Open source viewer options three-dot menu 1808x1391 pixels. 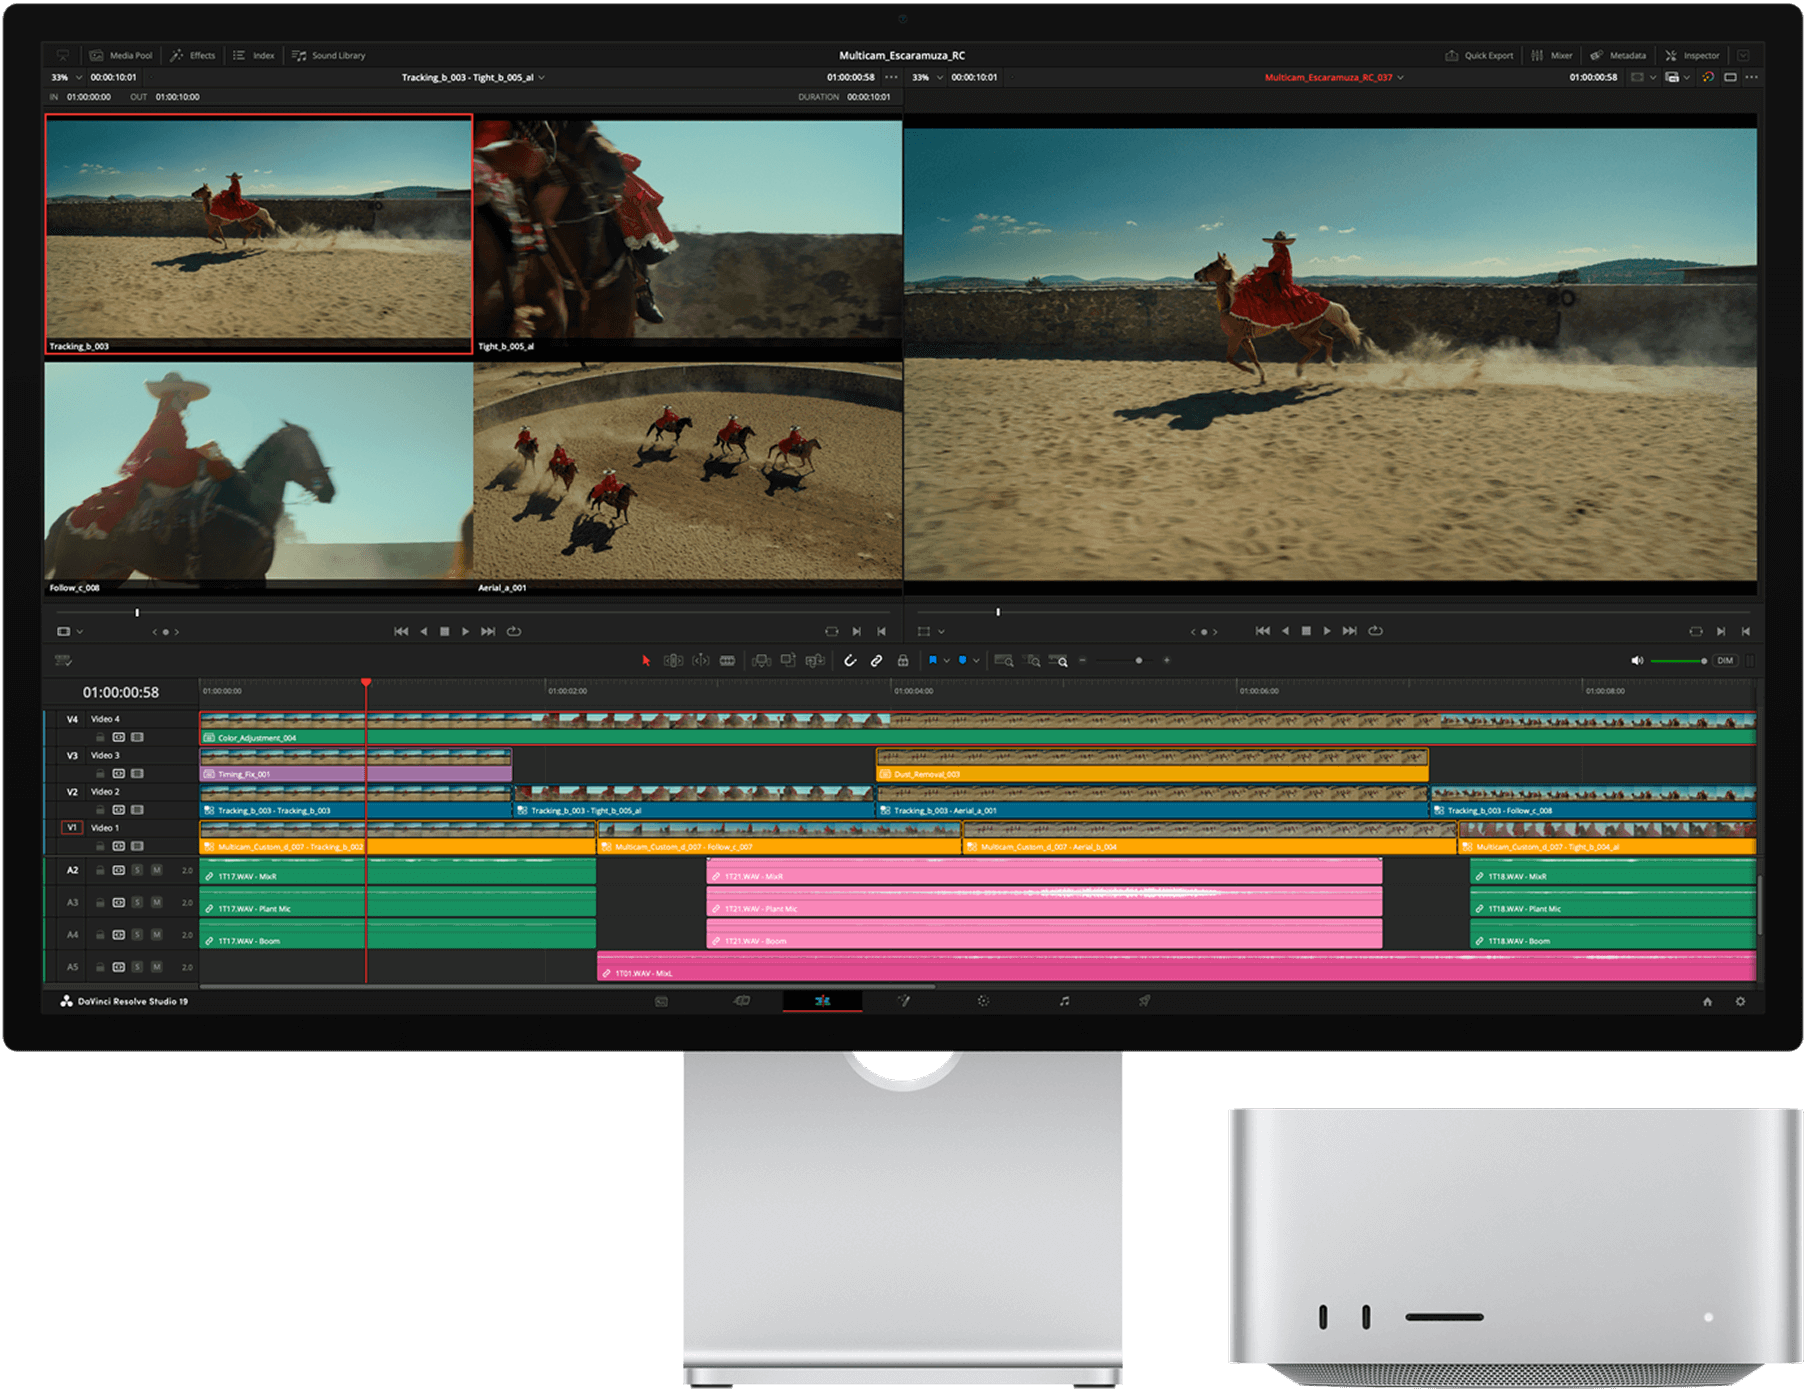(891, 78)
